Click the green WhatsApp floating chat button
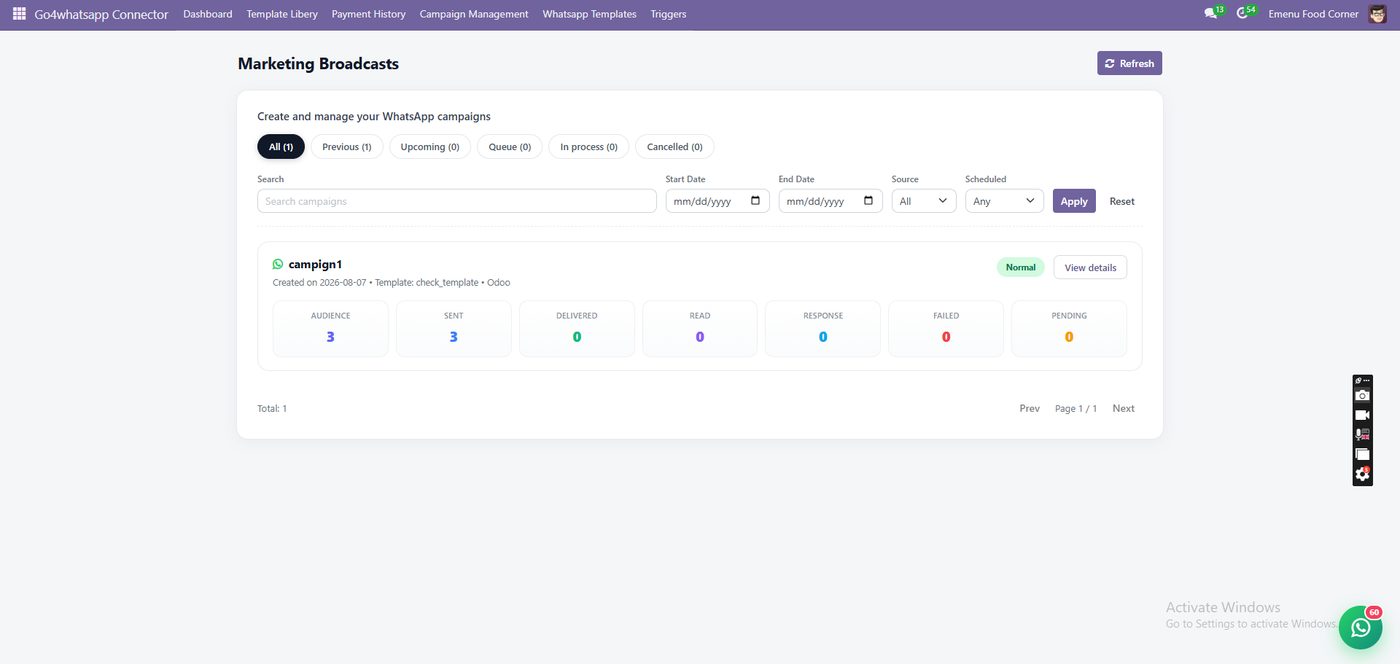This screenshot has height=664, width=1400. (x=1360, y=627)
